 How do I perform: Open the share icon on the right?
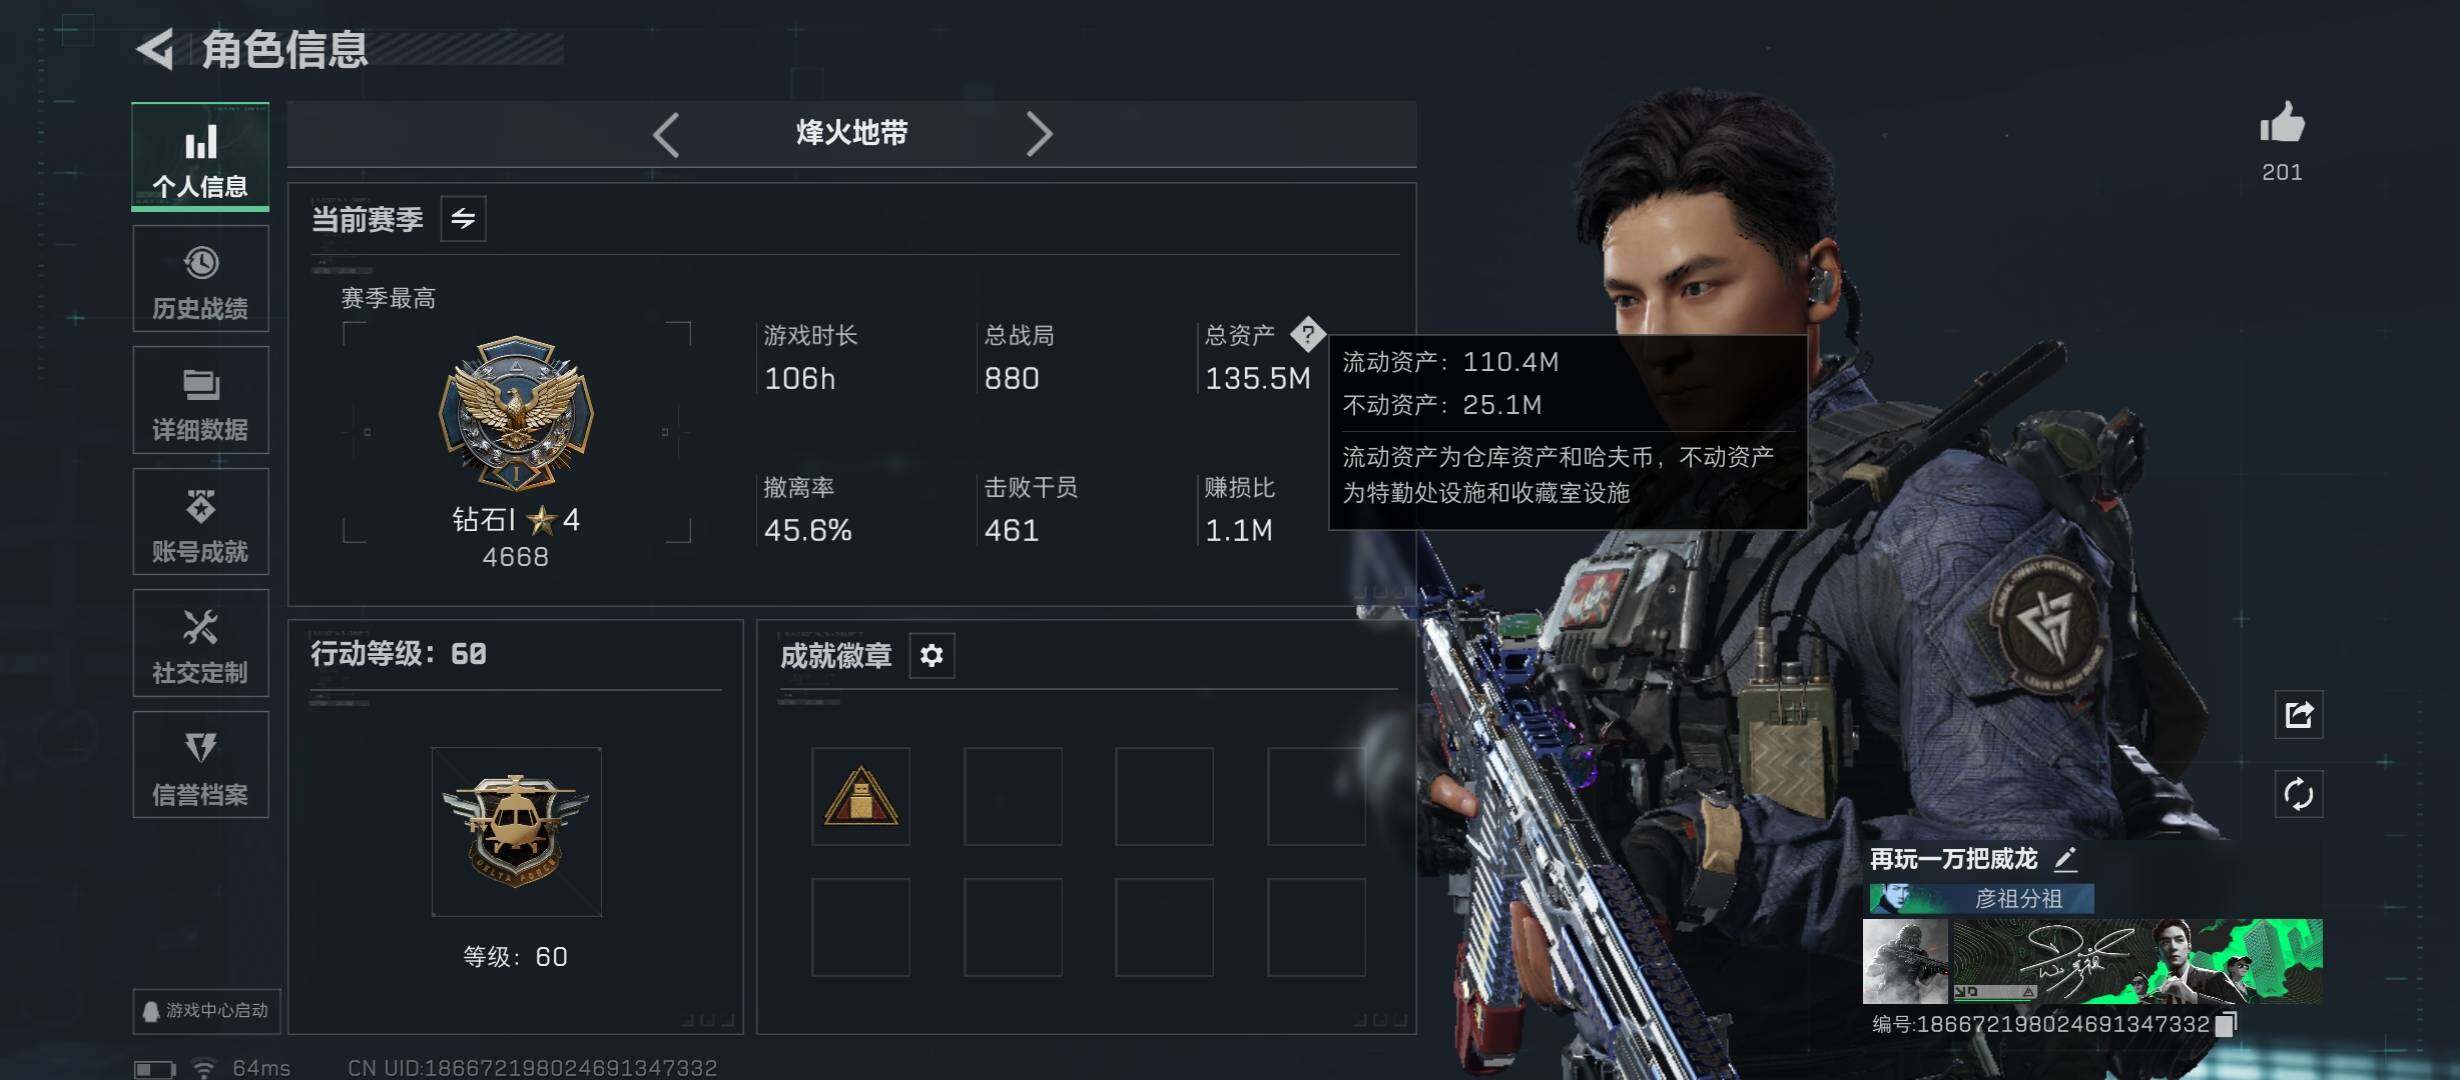tap(2298, 714)
